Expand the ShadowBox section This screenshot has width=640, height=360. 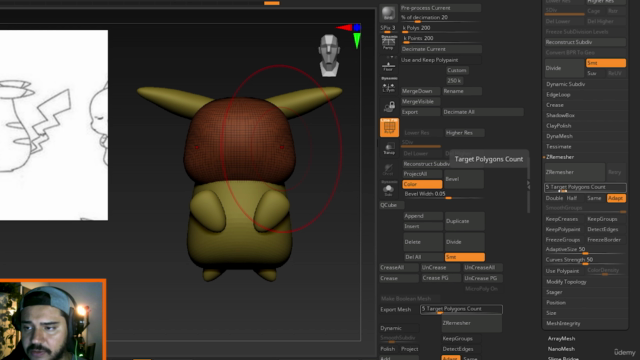pyautogui.click(x=560, y=116)
